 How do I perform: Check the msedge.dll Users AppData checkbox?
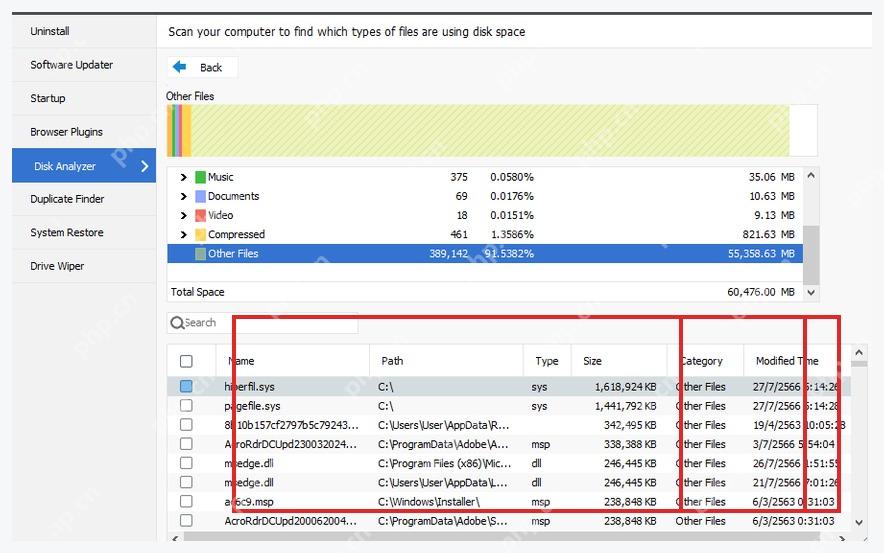point(186,482)
